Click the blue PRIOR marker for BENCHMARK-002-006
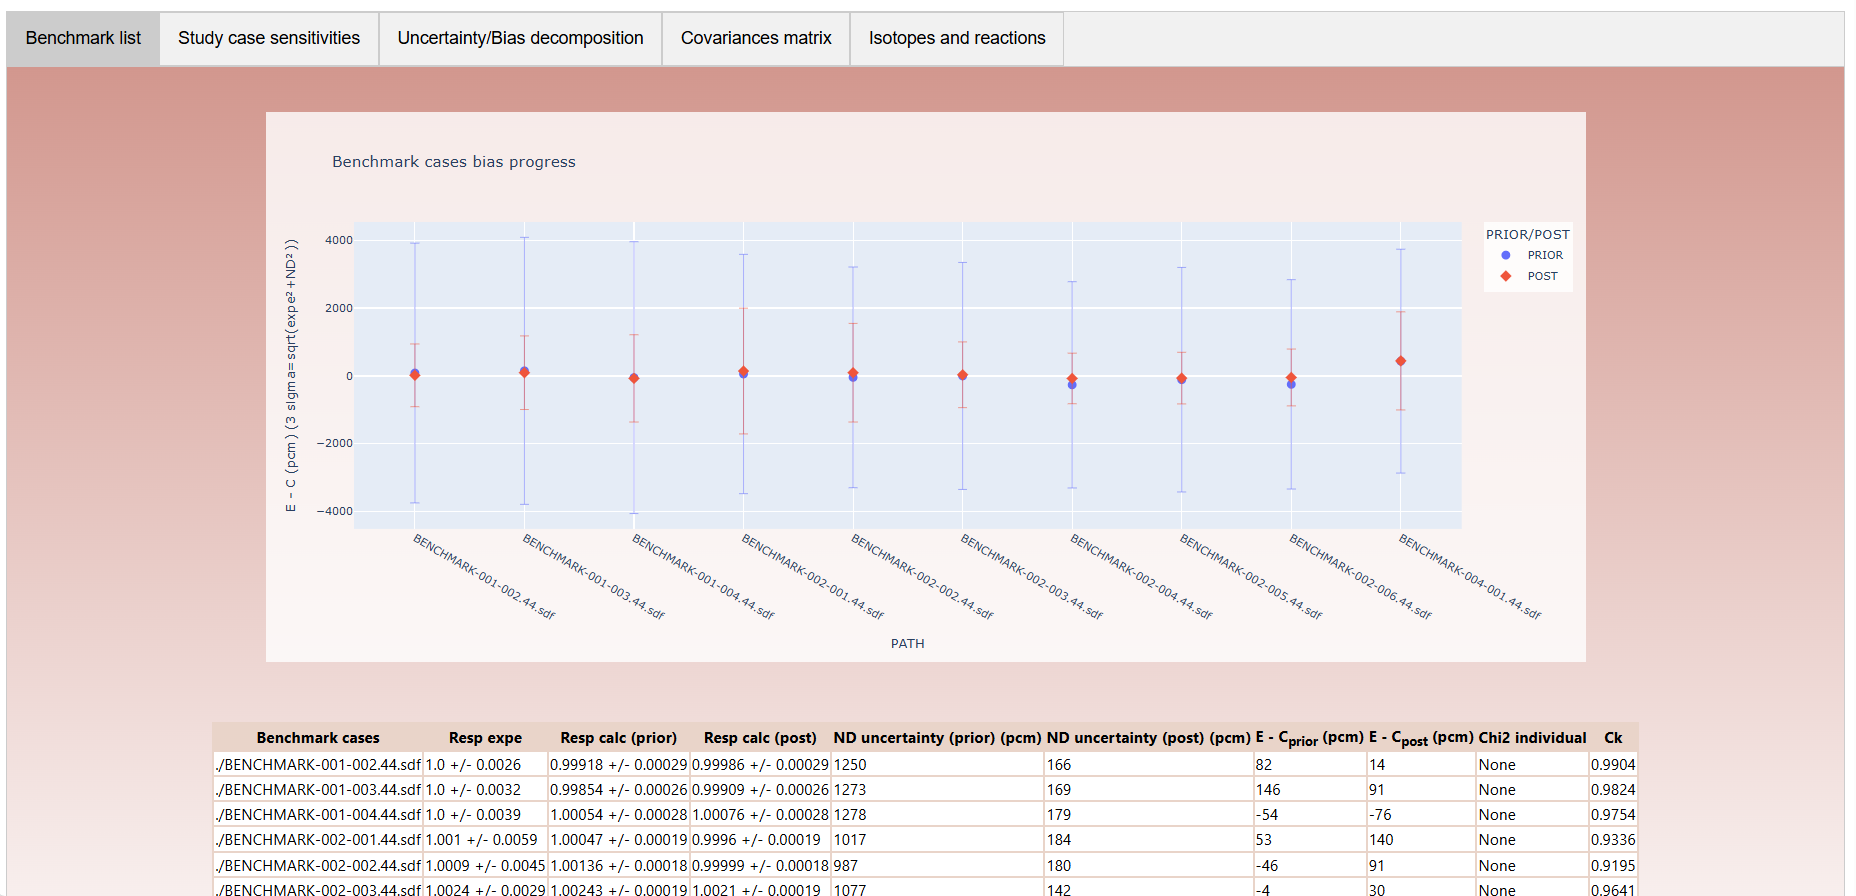Image resolution: width=1856 pixels, height=896 pixels. pyautogui.click(x=1291, y=385)
